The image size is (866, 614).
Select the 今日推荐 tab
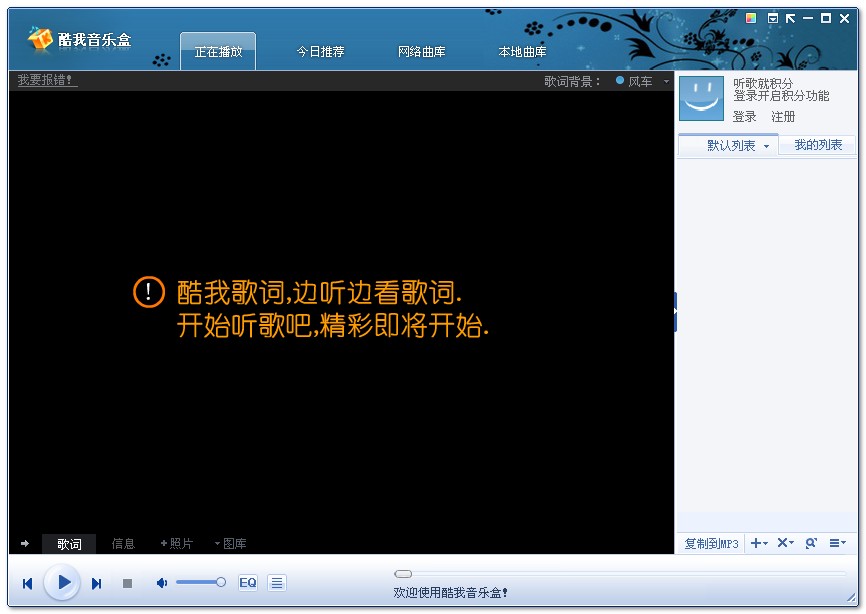(320, 52)
